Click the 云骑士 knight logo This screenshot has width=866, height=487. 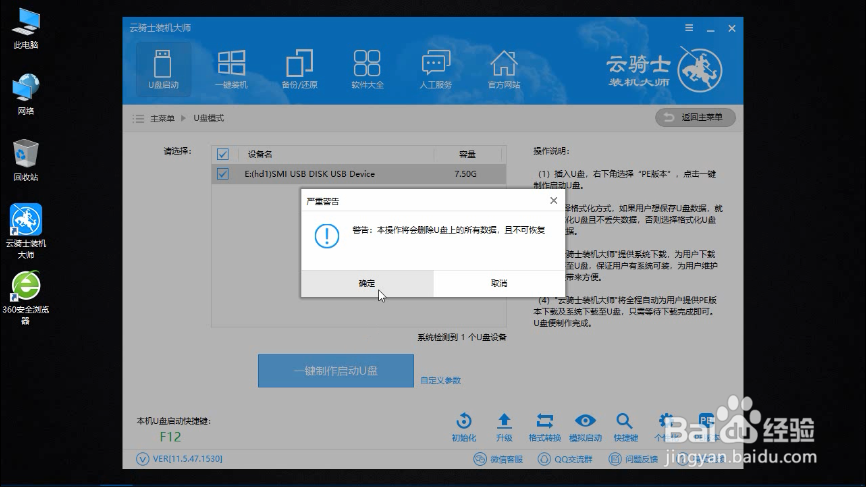pyautogui.click(x=700, y=70)
